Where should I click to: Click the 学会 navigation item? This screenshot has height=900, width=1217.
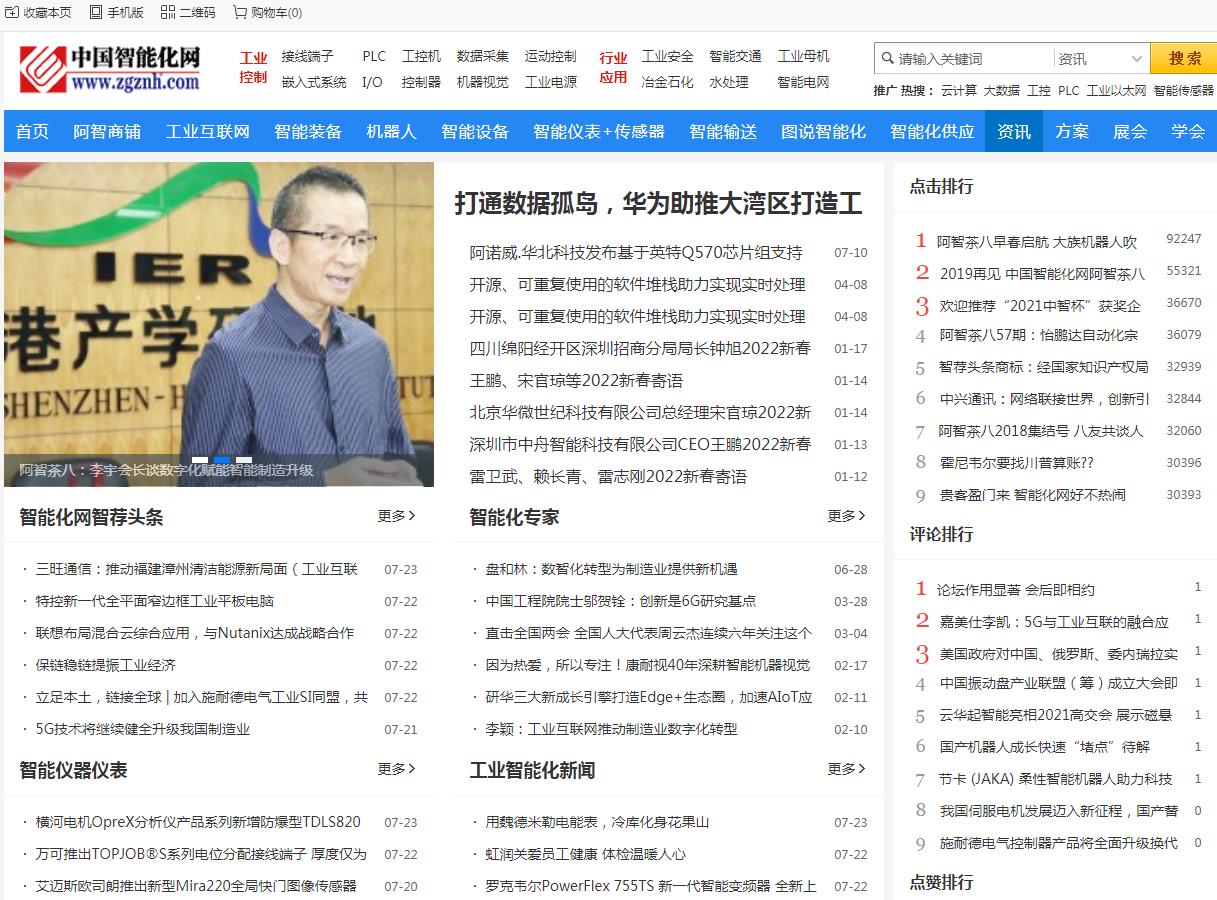1188,131
